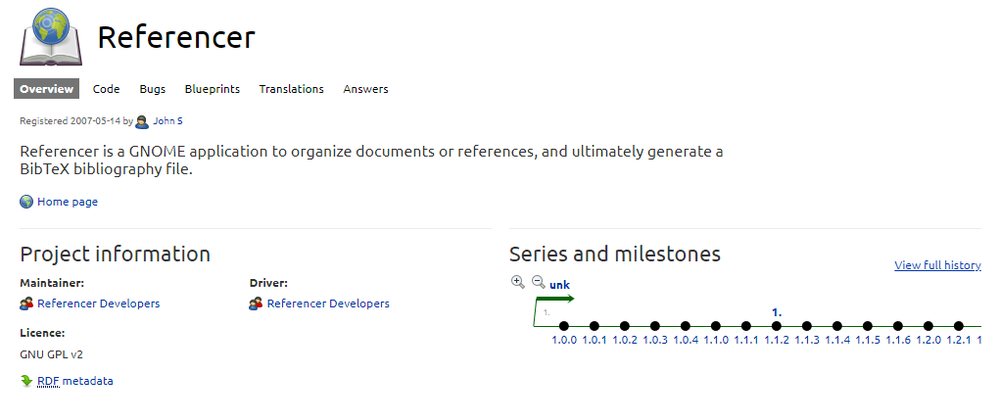Zoom out on the milestones timeline
The height and width of the screenshot is (416, 1000).
click(538, 281)
